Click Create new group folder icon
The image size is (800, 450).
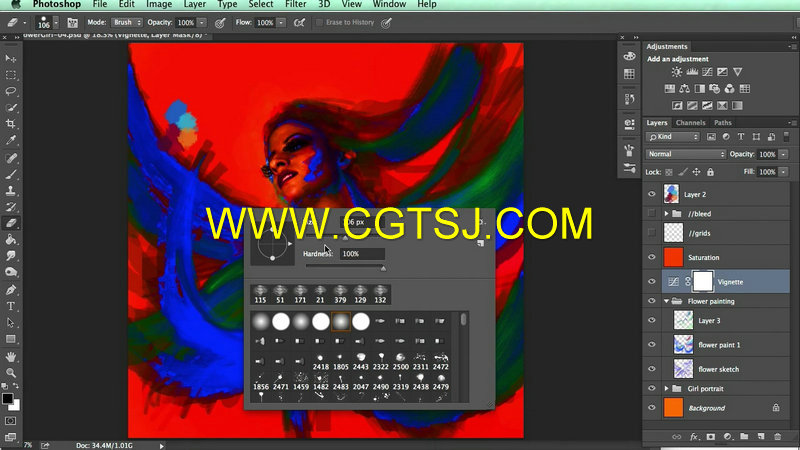click(744, 437)
